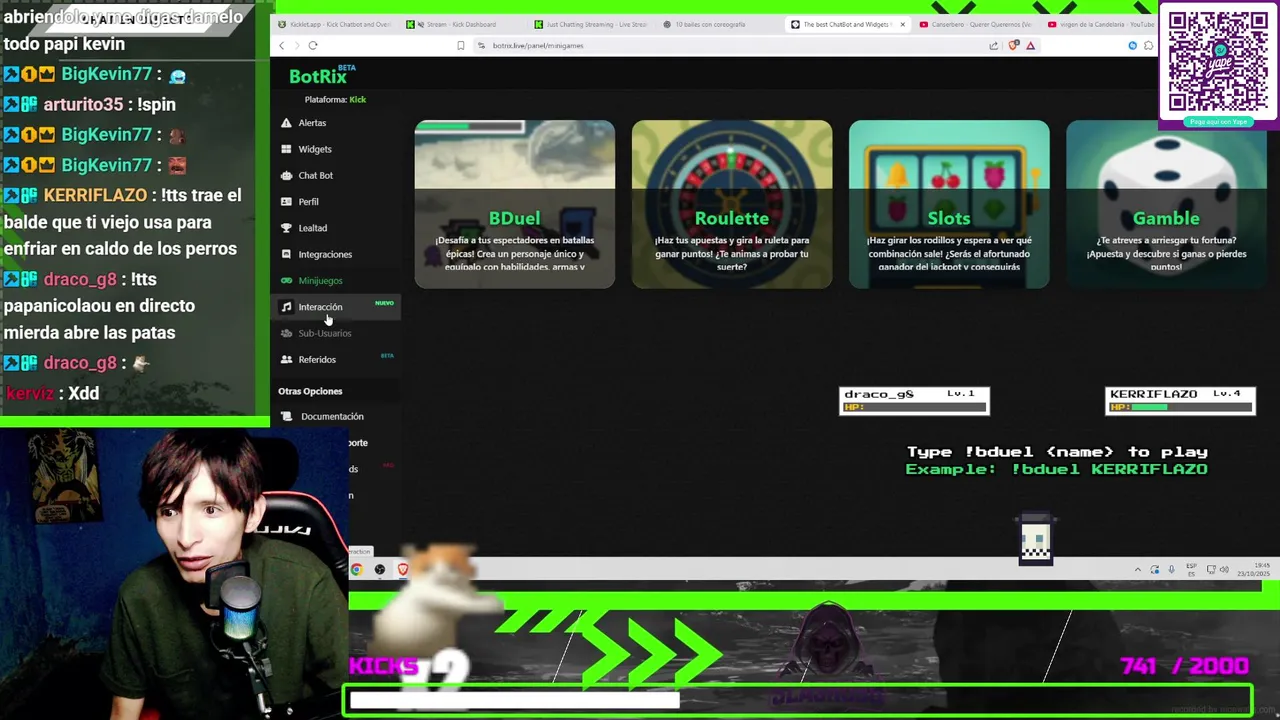This screenshot has width=1280, height=720.
Task: Open the Slots minigame card
Action: (949, 204)
